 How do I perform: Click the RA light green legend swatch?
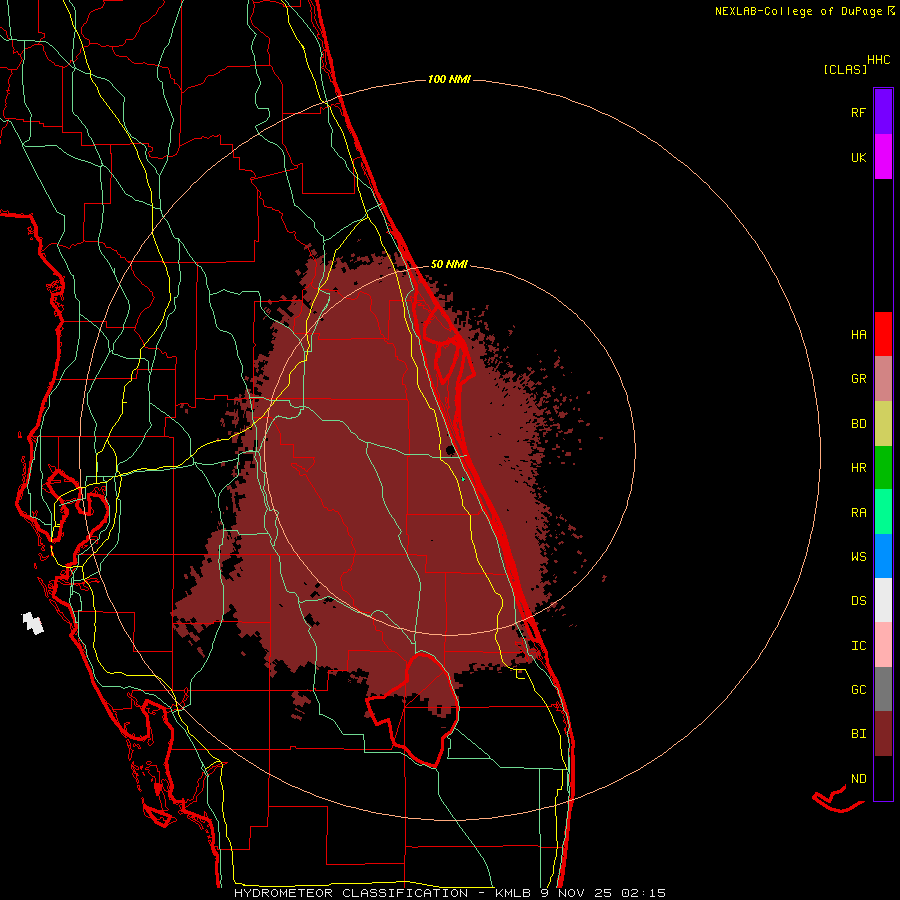pyautogui.click(x=883, y=512)
